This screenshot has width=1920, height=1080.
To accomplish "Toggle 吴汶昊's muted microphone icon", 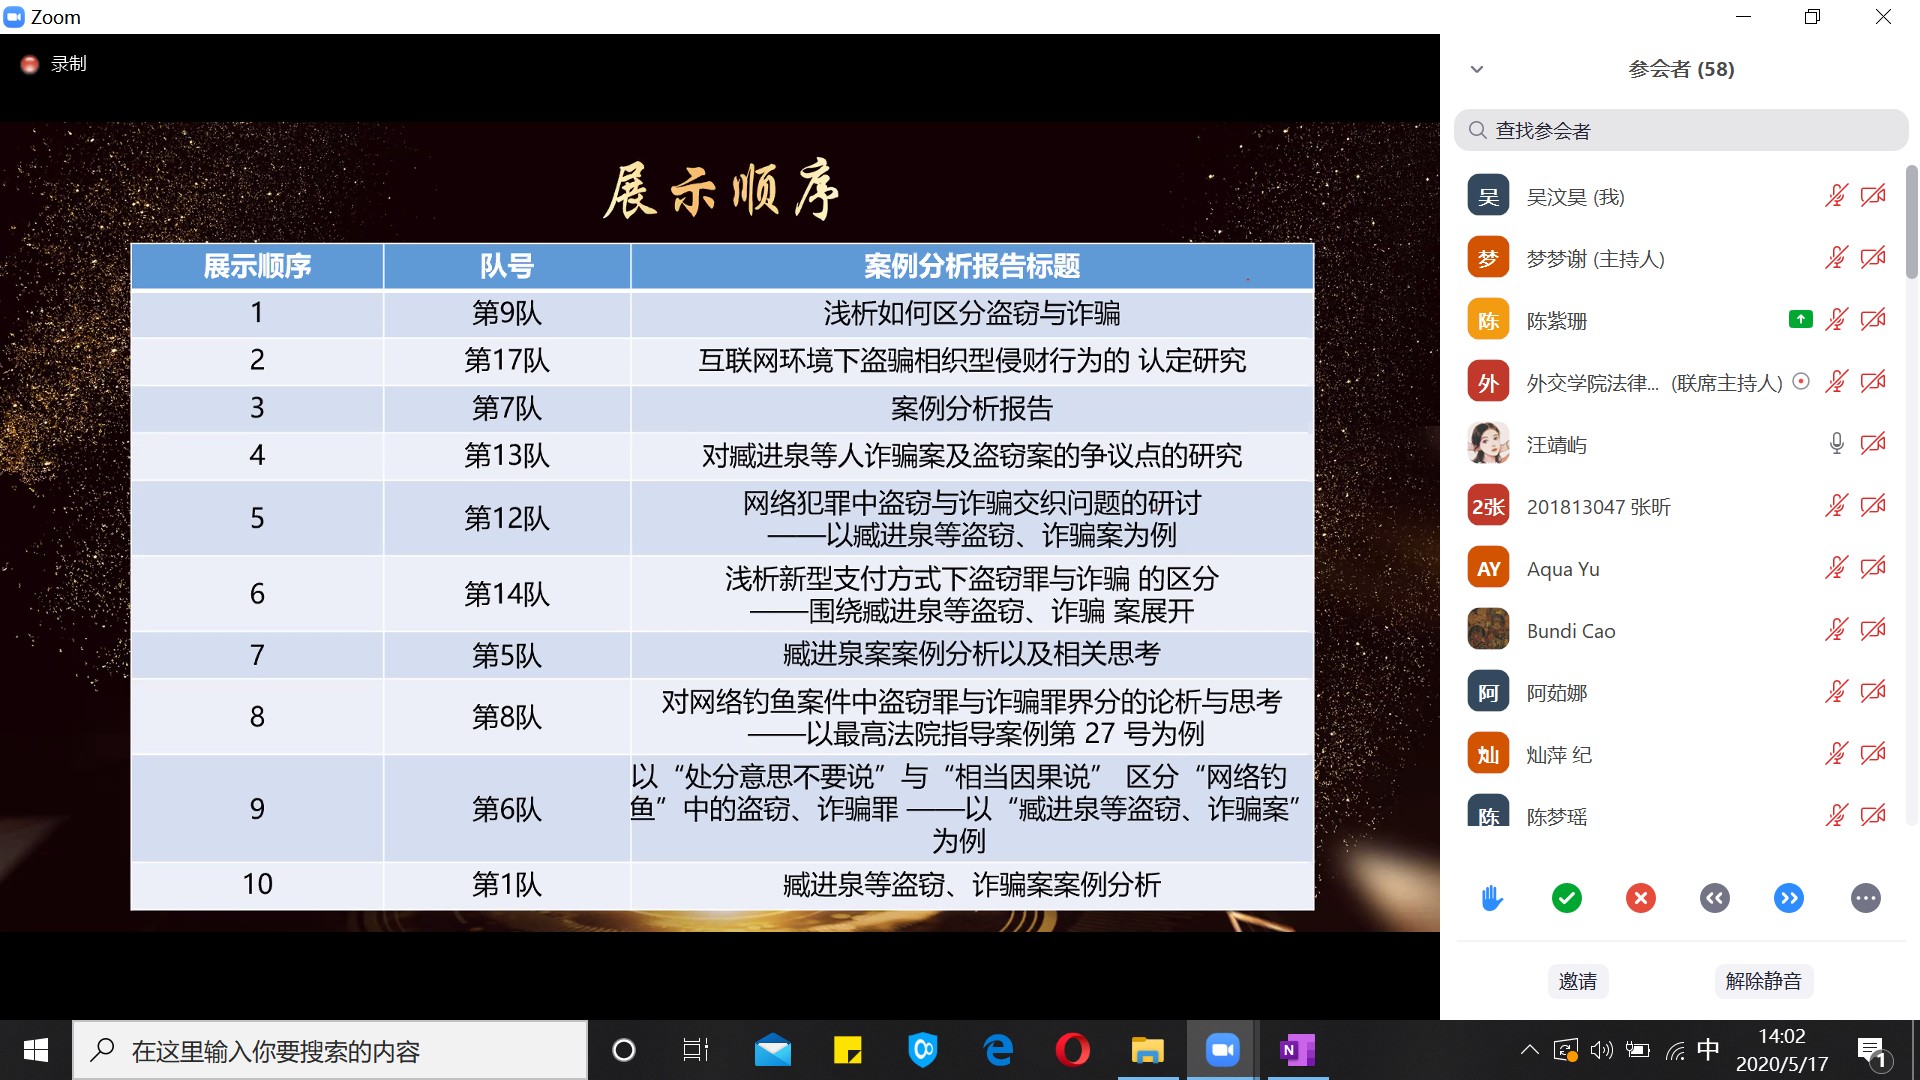I will tap(1836, 196).
